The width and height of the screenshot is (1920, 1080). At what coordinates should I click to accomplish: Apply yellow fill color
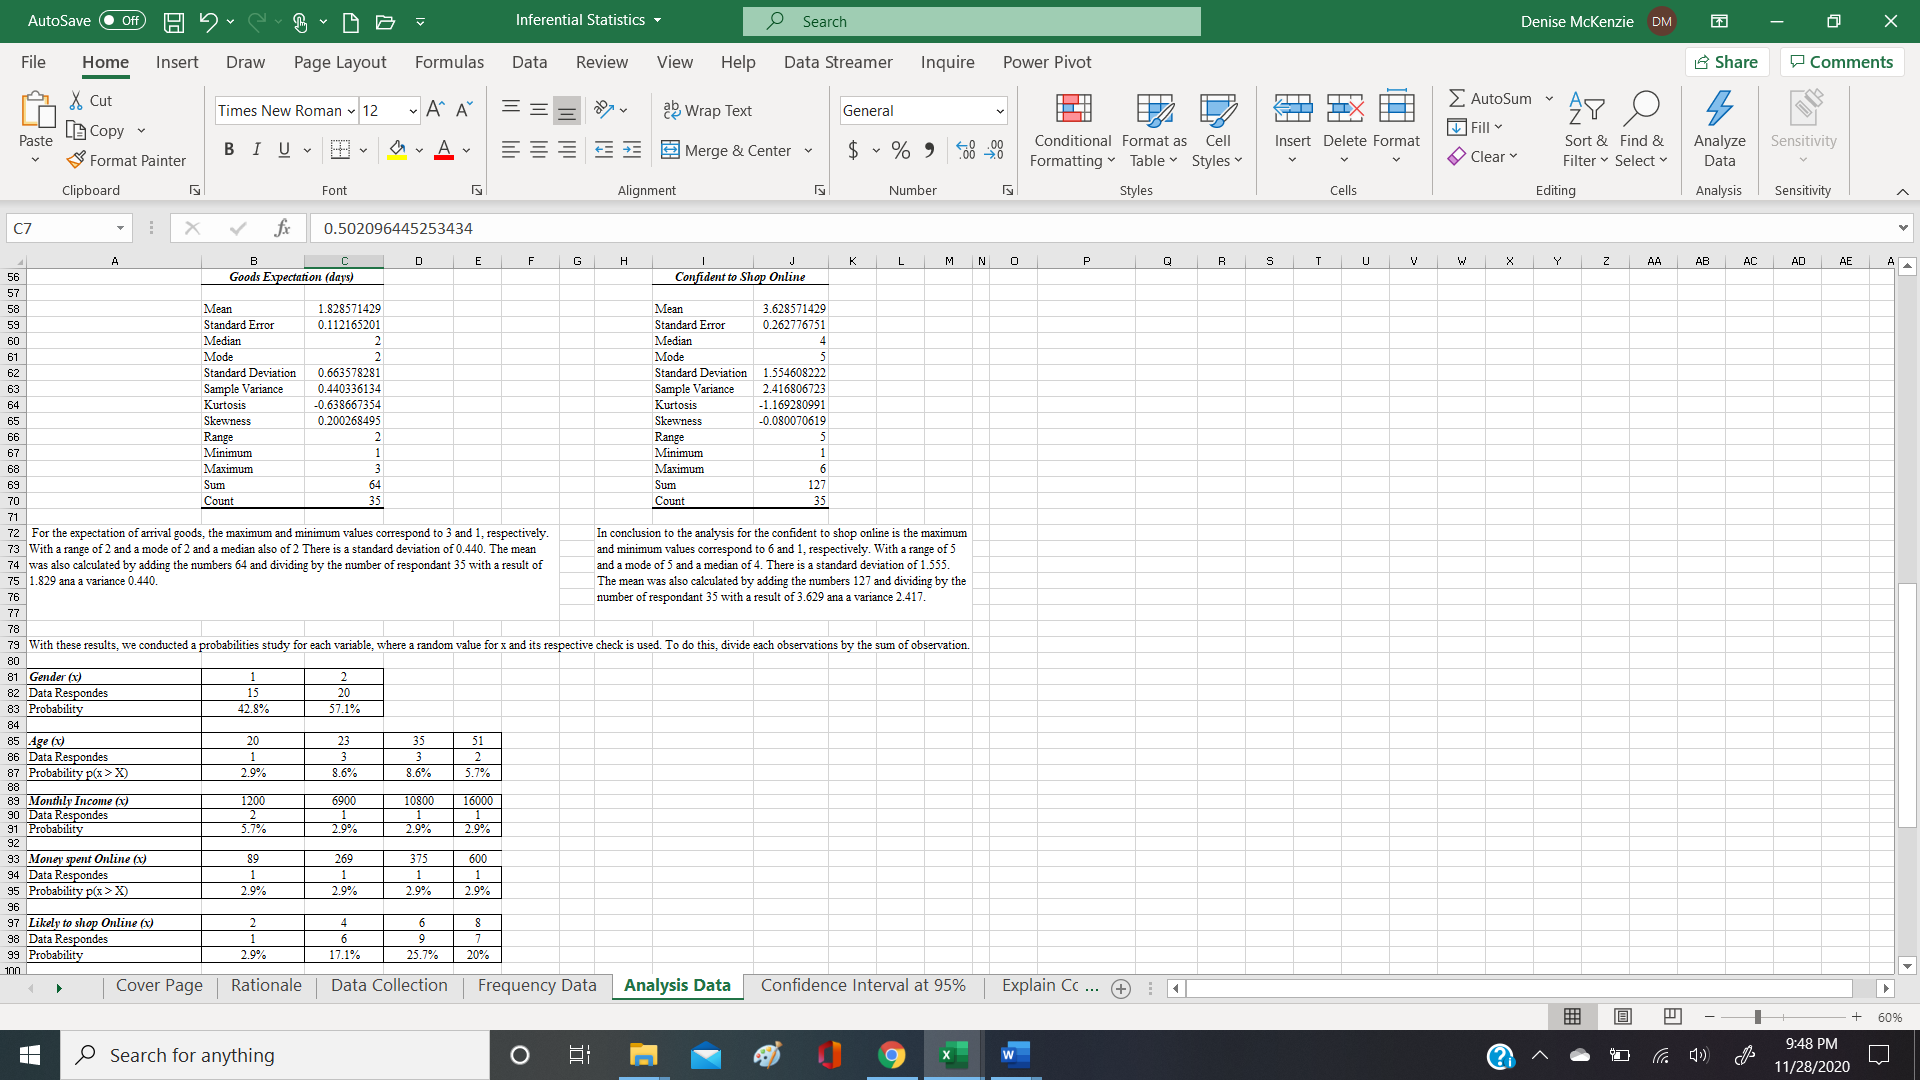tap(397, 150)
